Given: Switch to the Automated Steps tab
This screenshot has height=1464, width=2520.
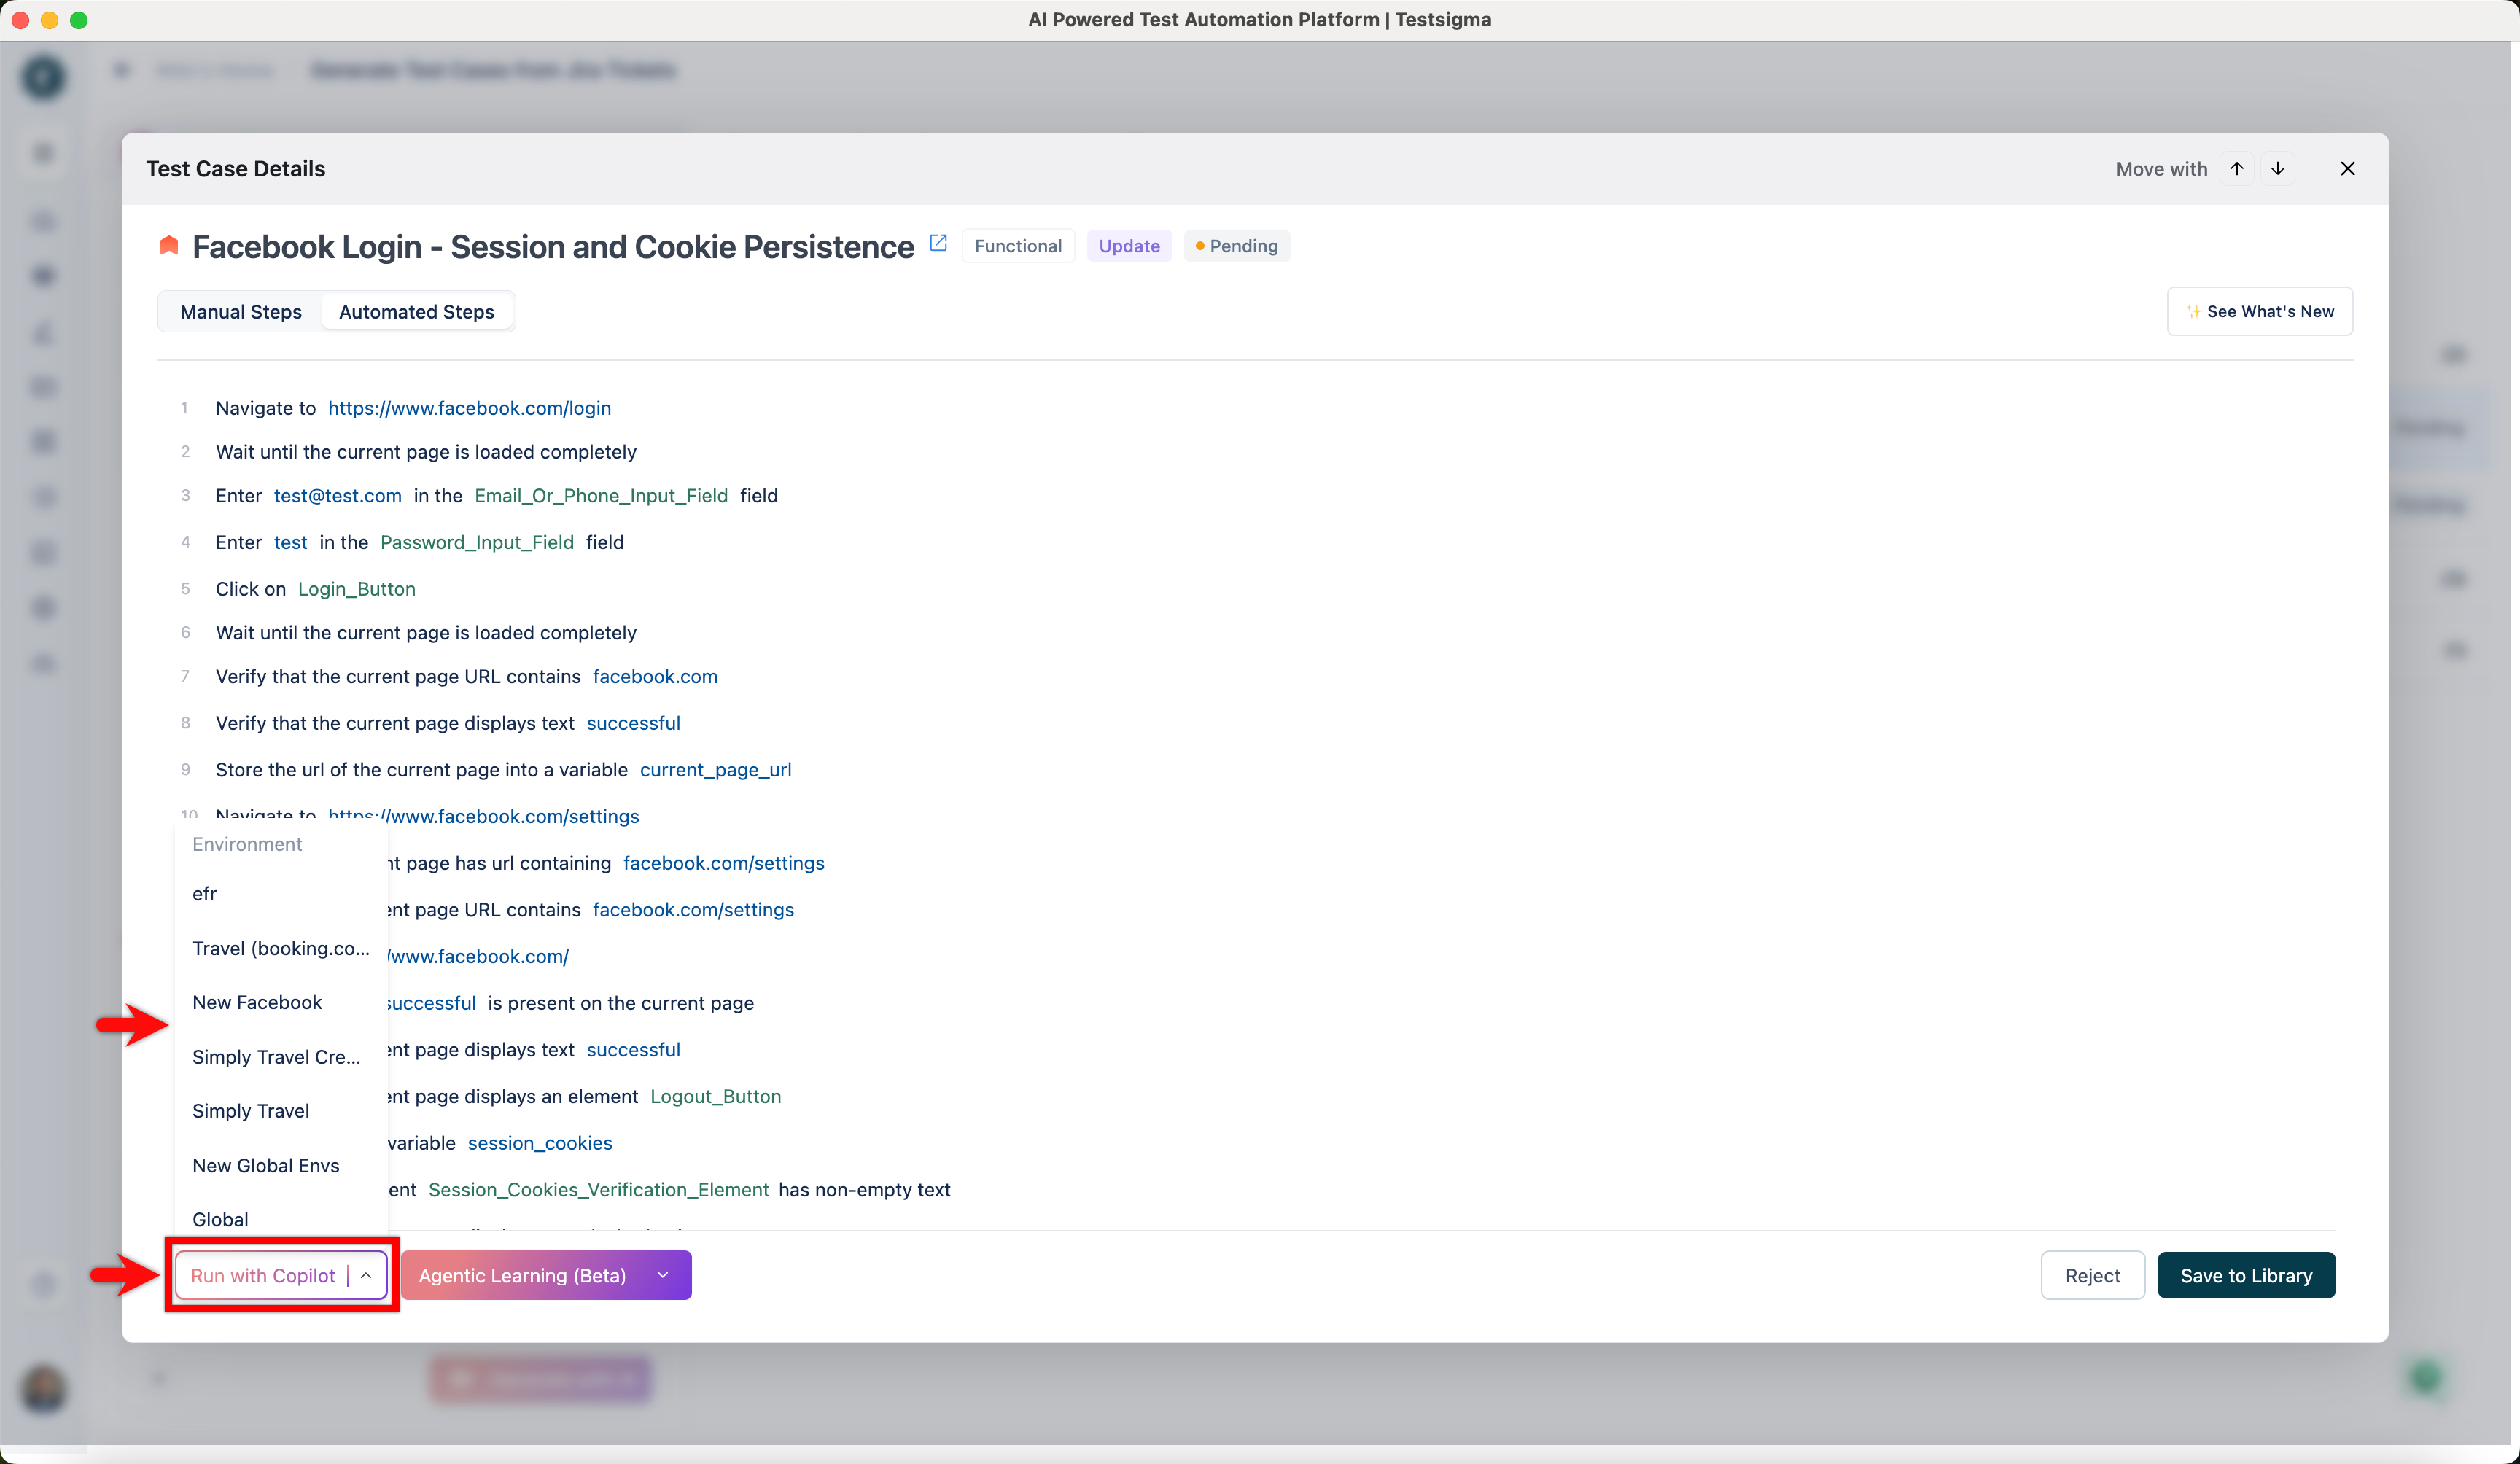Looking at the screenshot, I should pos(416,311).
